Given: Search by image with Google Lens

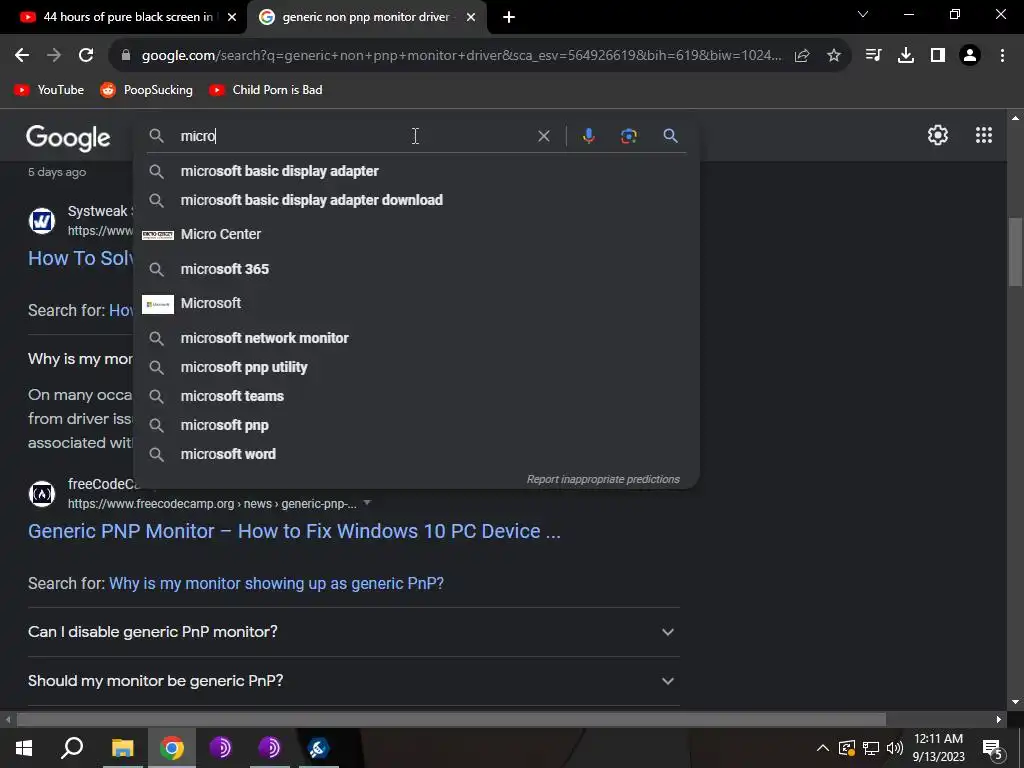Looking at the screenshot, I should pos(628,136).
